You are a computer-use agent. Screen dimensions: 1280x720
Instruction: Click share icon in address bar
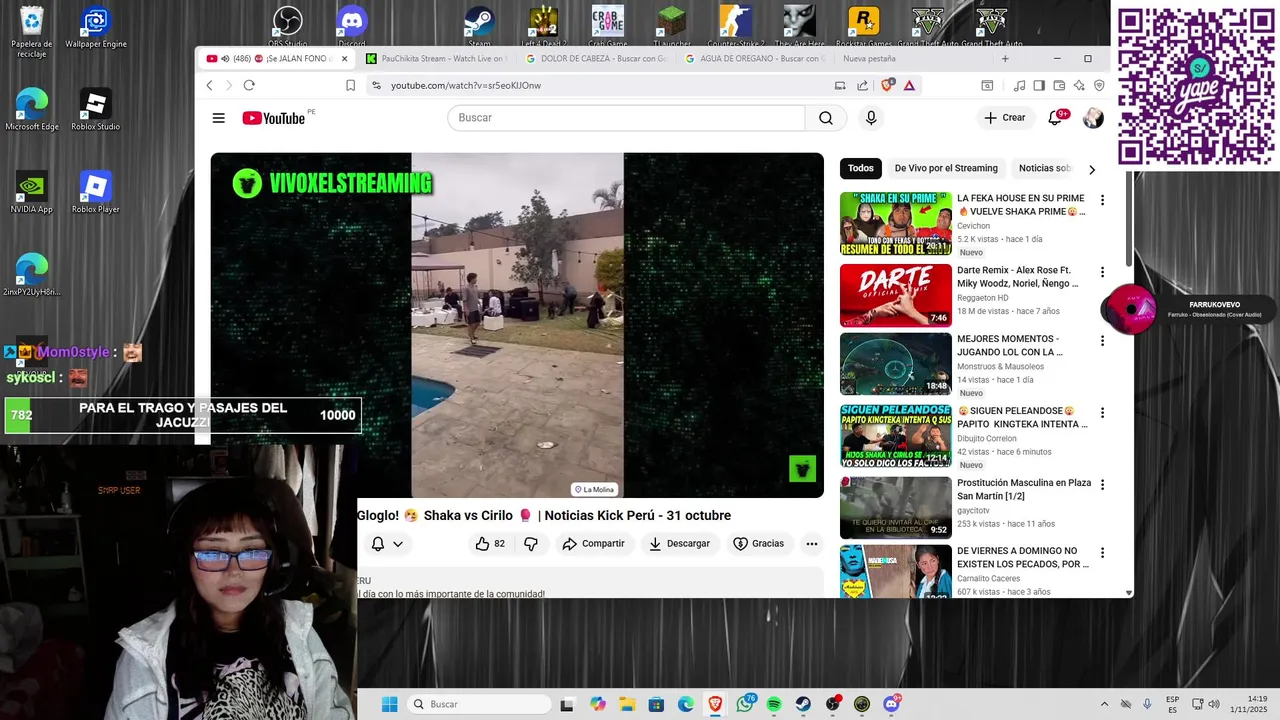[x=862, y=85]
